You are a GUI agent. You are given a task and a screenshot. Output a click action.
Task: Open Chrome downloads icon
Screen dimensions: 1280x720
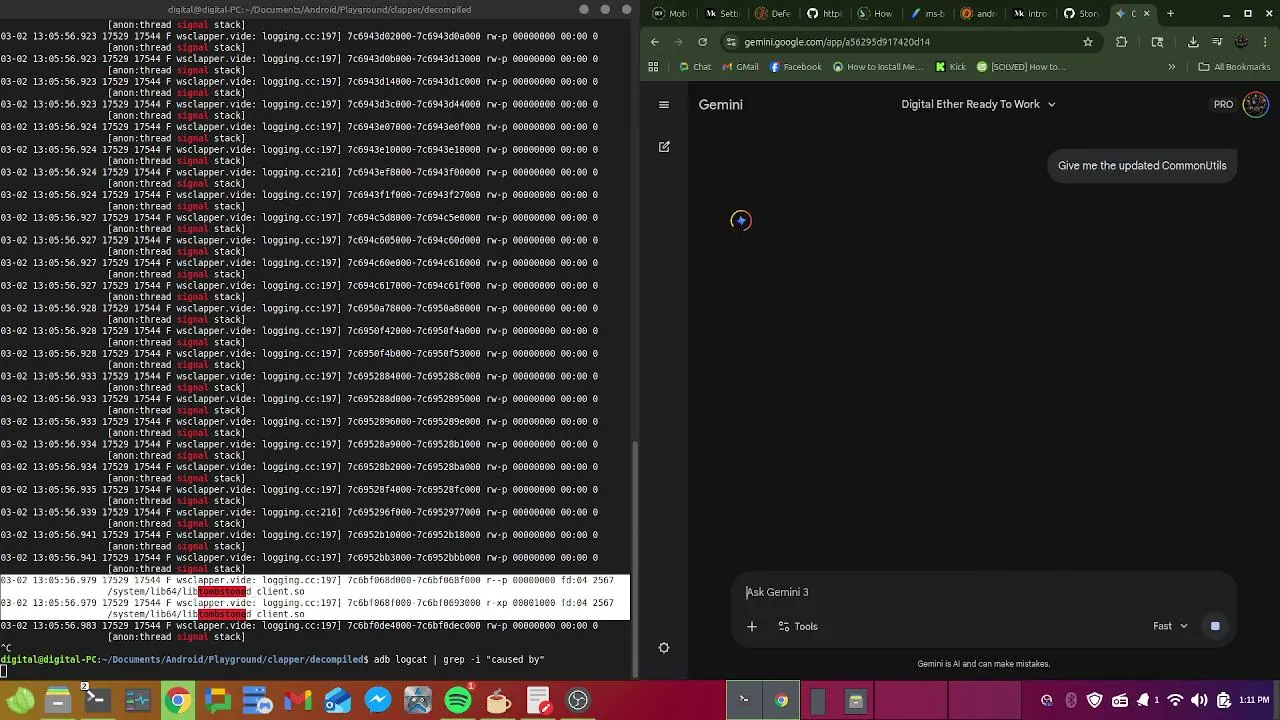tap(1193, 42)
